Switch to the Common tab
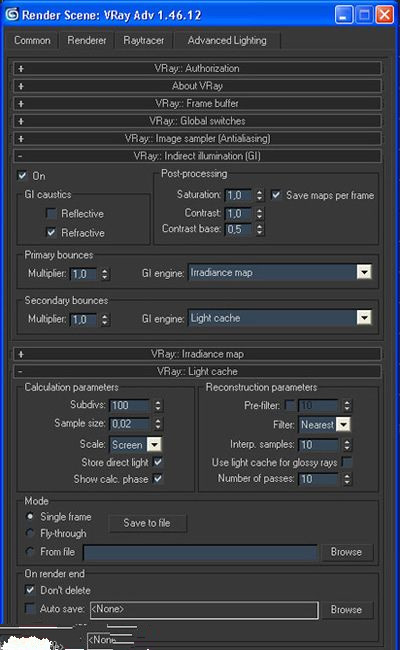400x650 pixels. 32,41
